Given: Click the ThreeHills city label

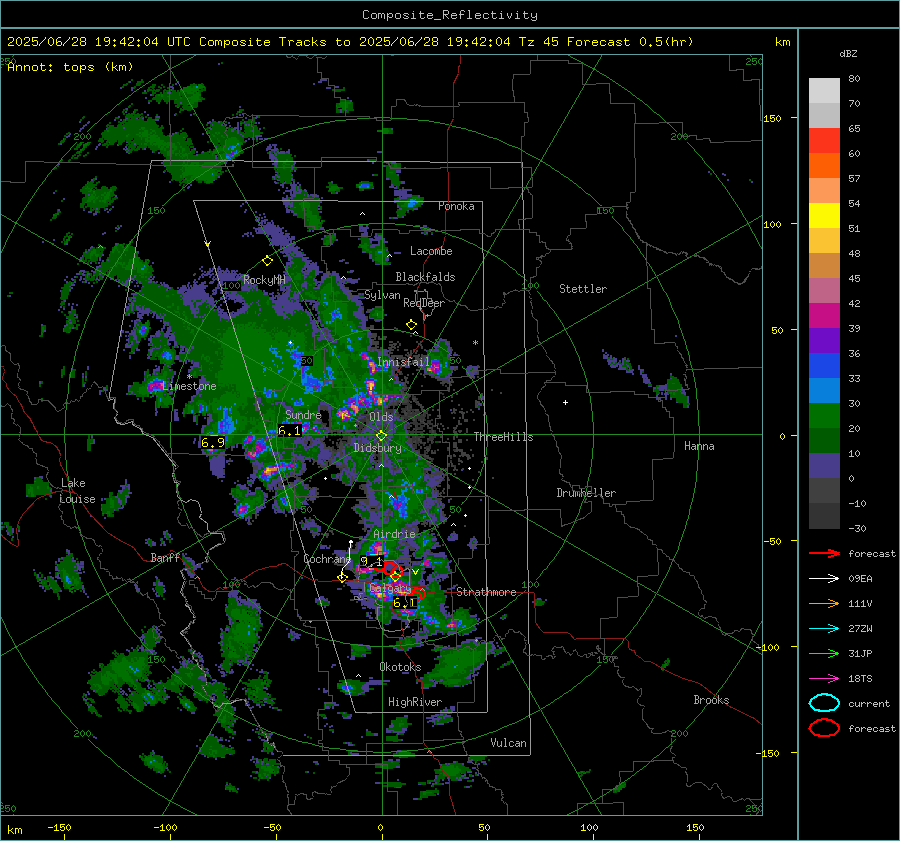Looking at the screenshot, I should pyautogui.click(x=503, y=437).
